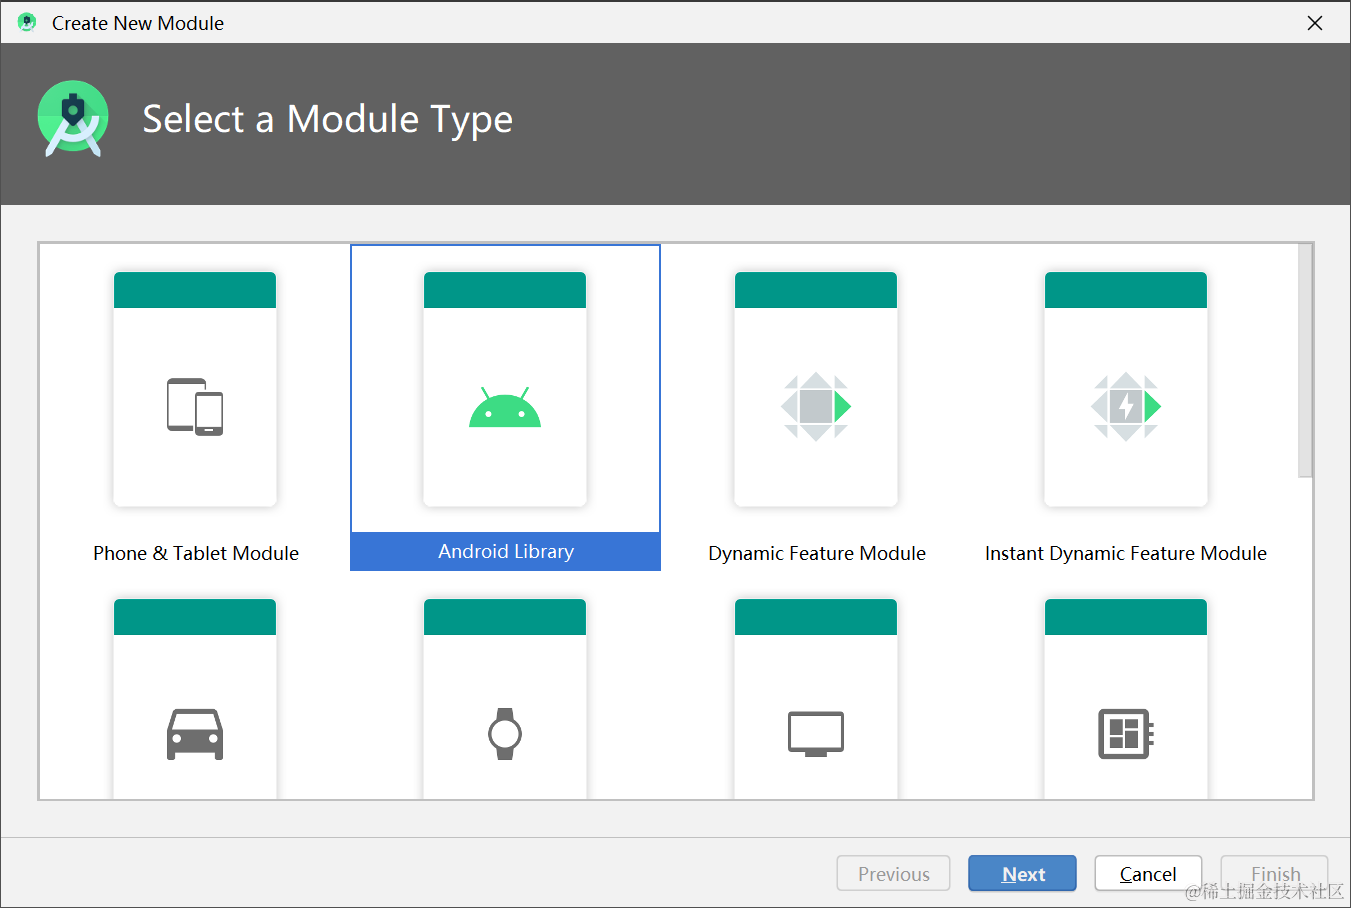Click the Previous button
This screenshot has width=1351, height=908.
click(893, 873)
